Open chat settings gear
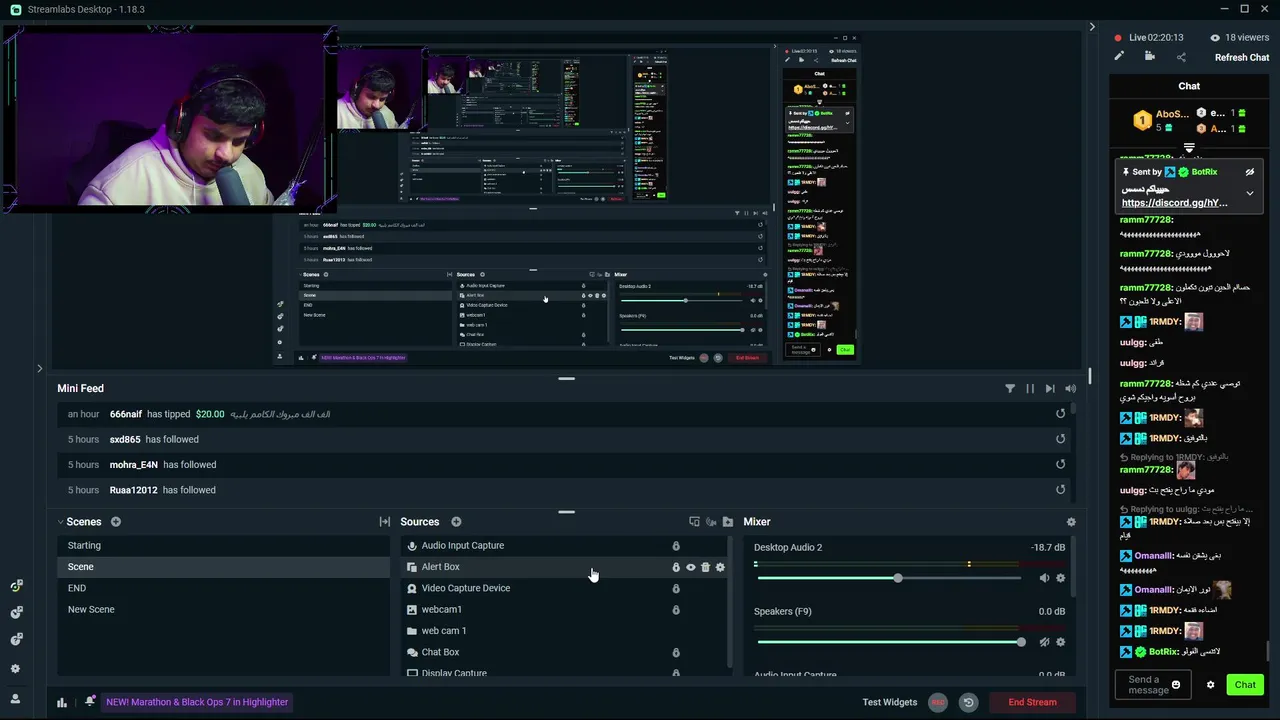This screenshot has width=1280, height=720. coord(1210,685)
